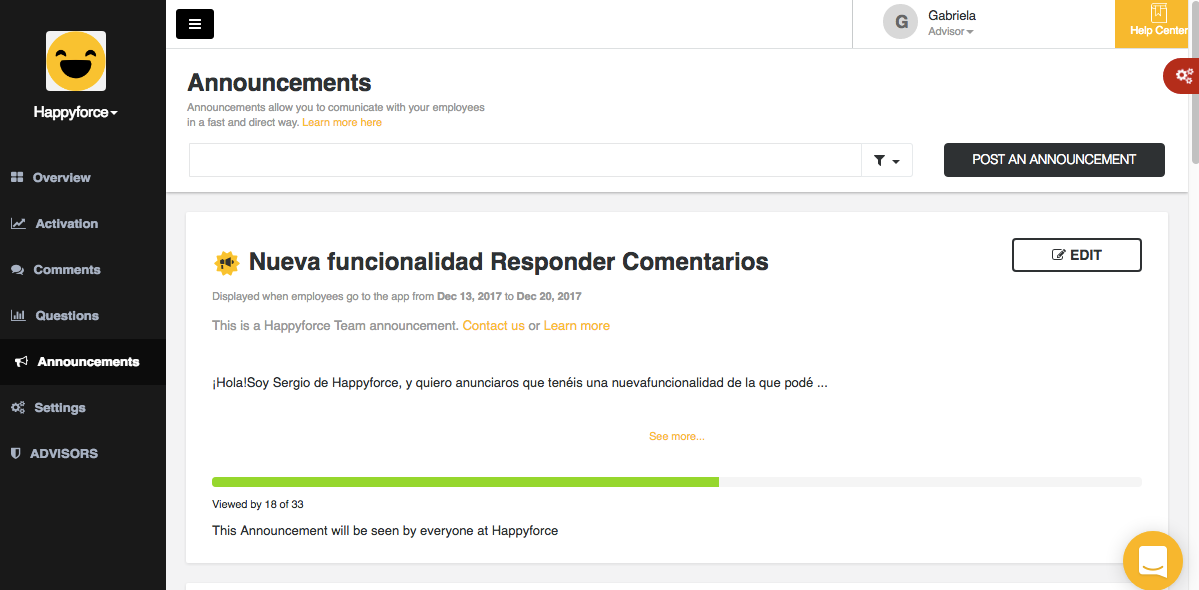
Task: Click the red gears icon on the right
Action: click(1184, 75)
